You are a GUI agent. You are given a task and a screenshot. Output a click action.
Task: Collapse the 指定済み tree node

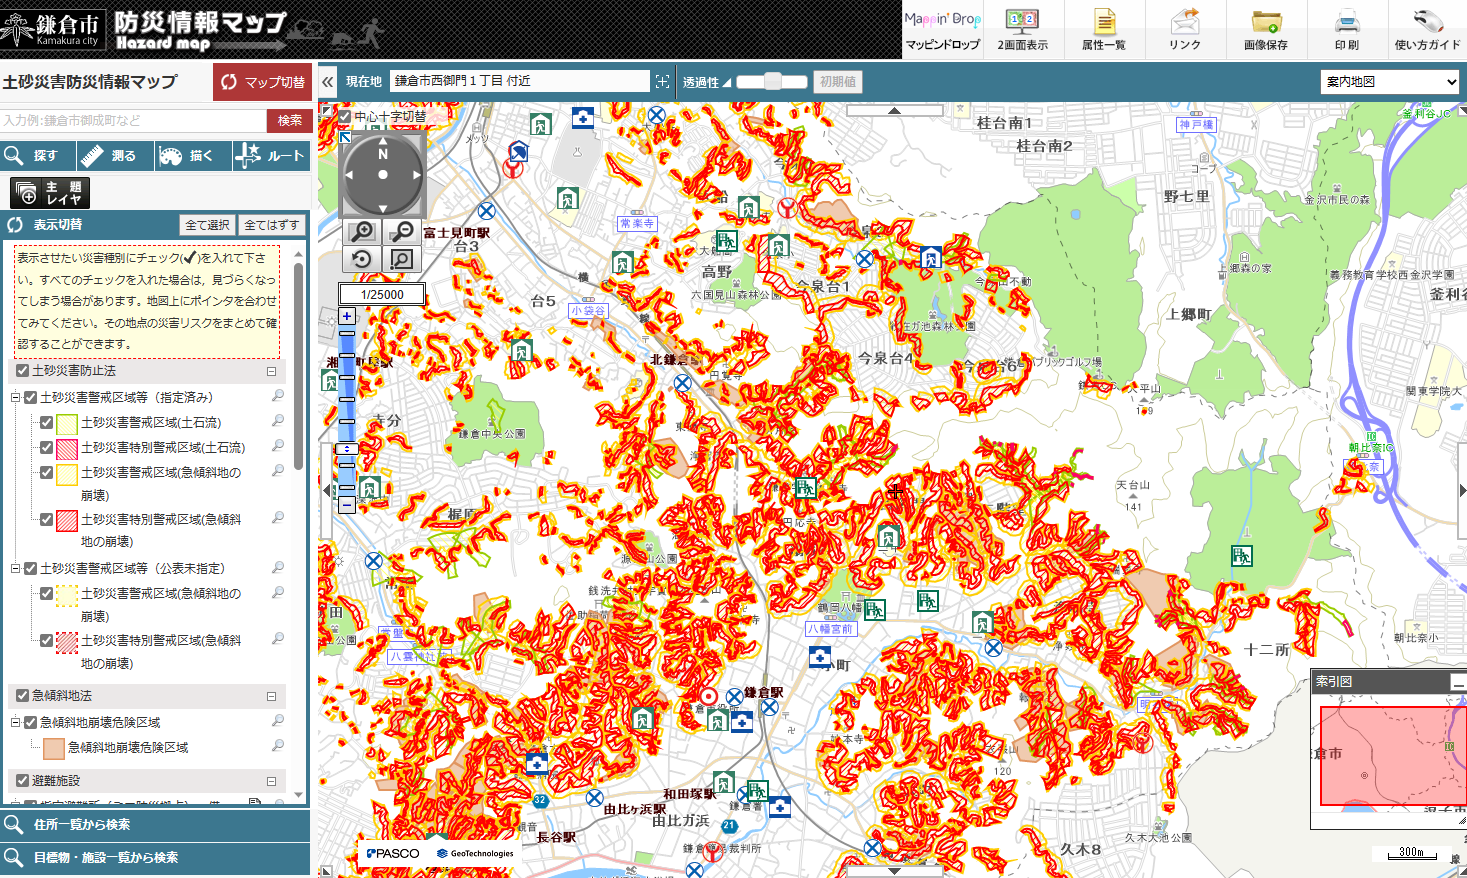point(15,397)
